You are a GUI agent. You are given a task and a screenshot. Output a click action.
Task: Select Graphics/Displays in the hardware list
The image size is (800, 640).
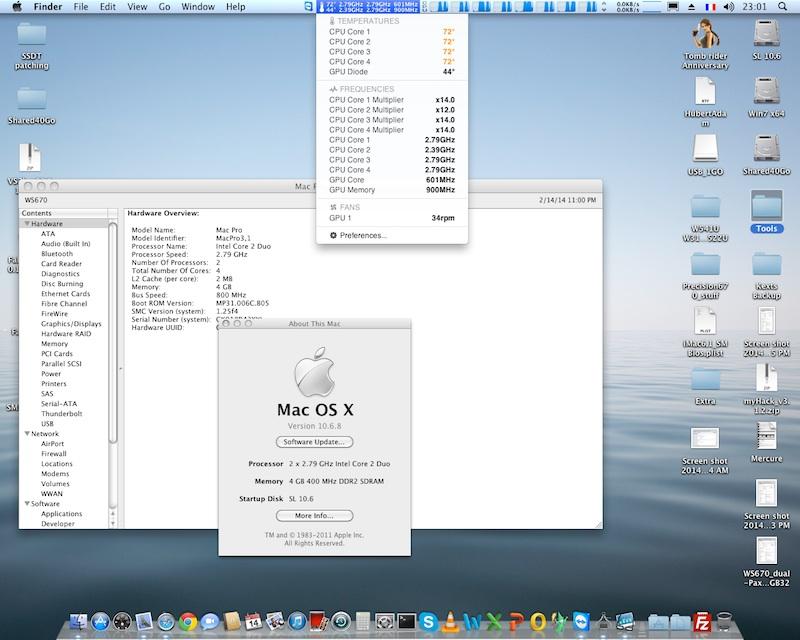click(71, 324)
